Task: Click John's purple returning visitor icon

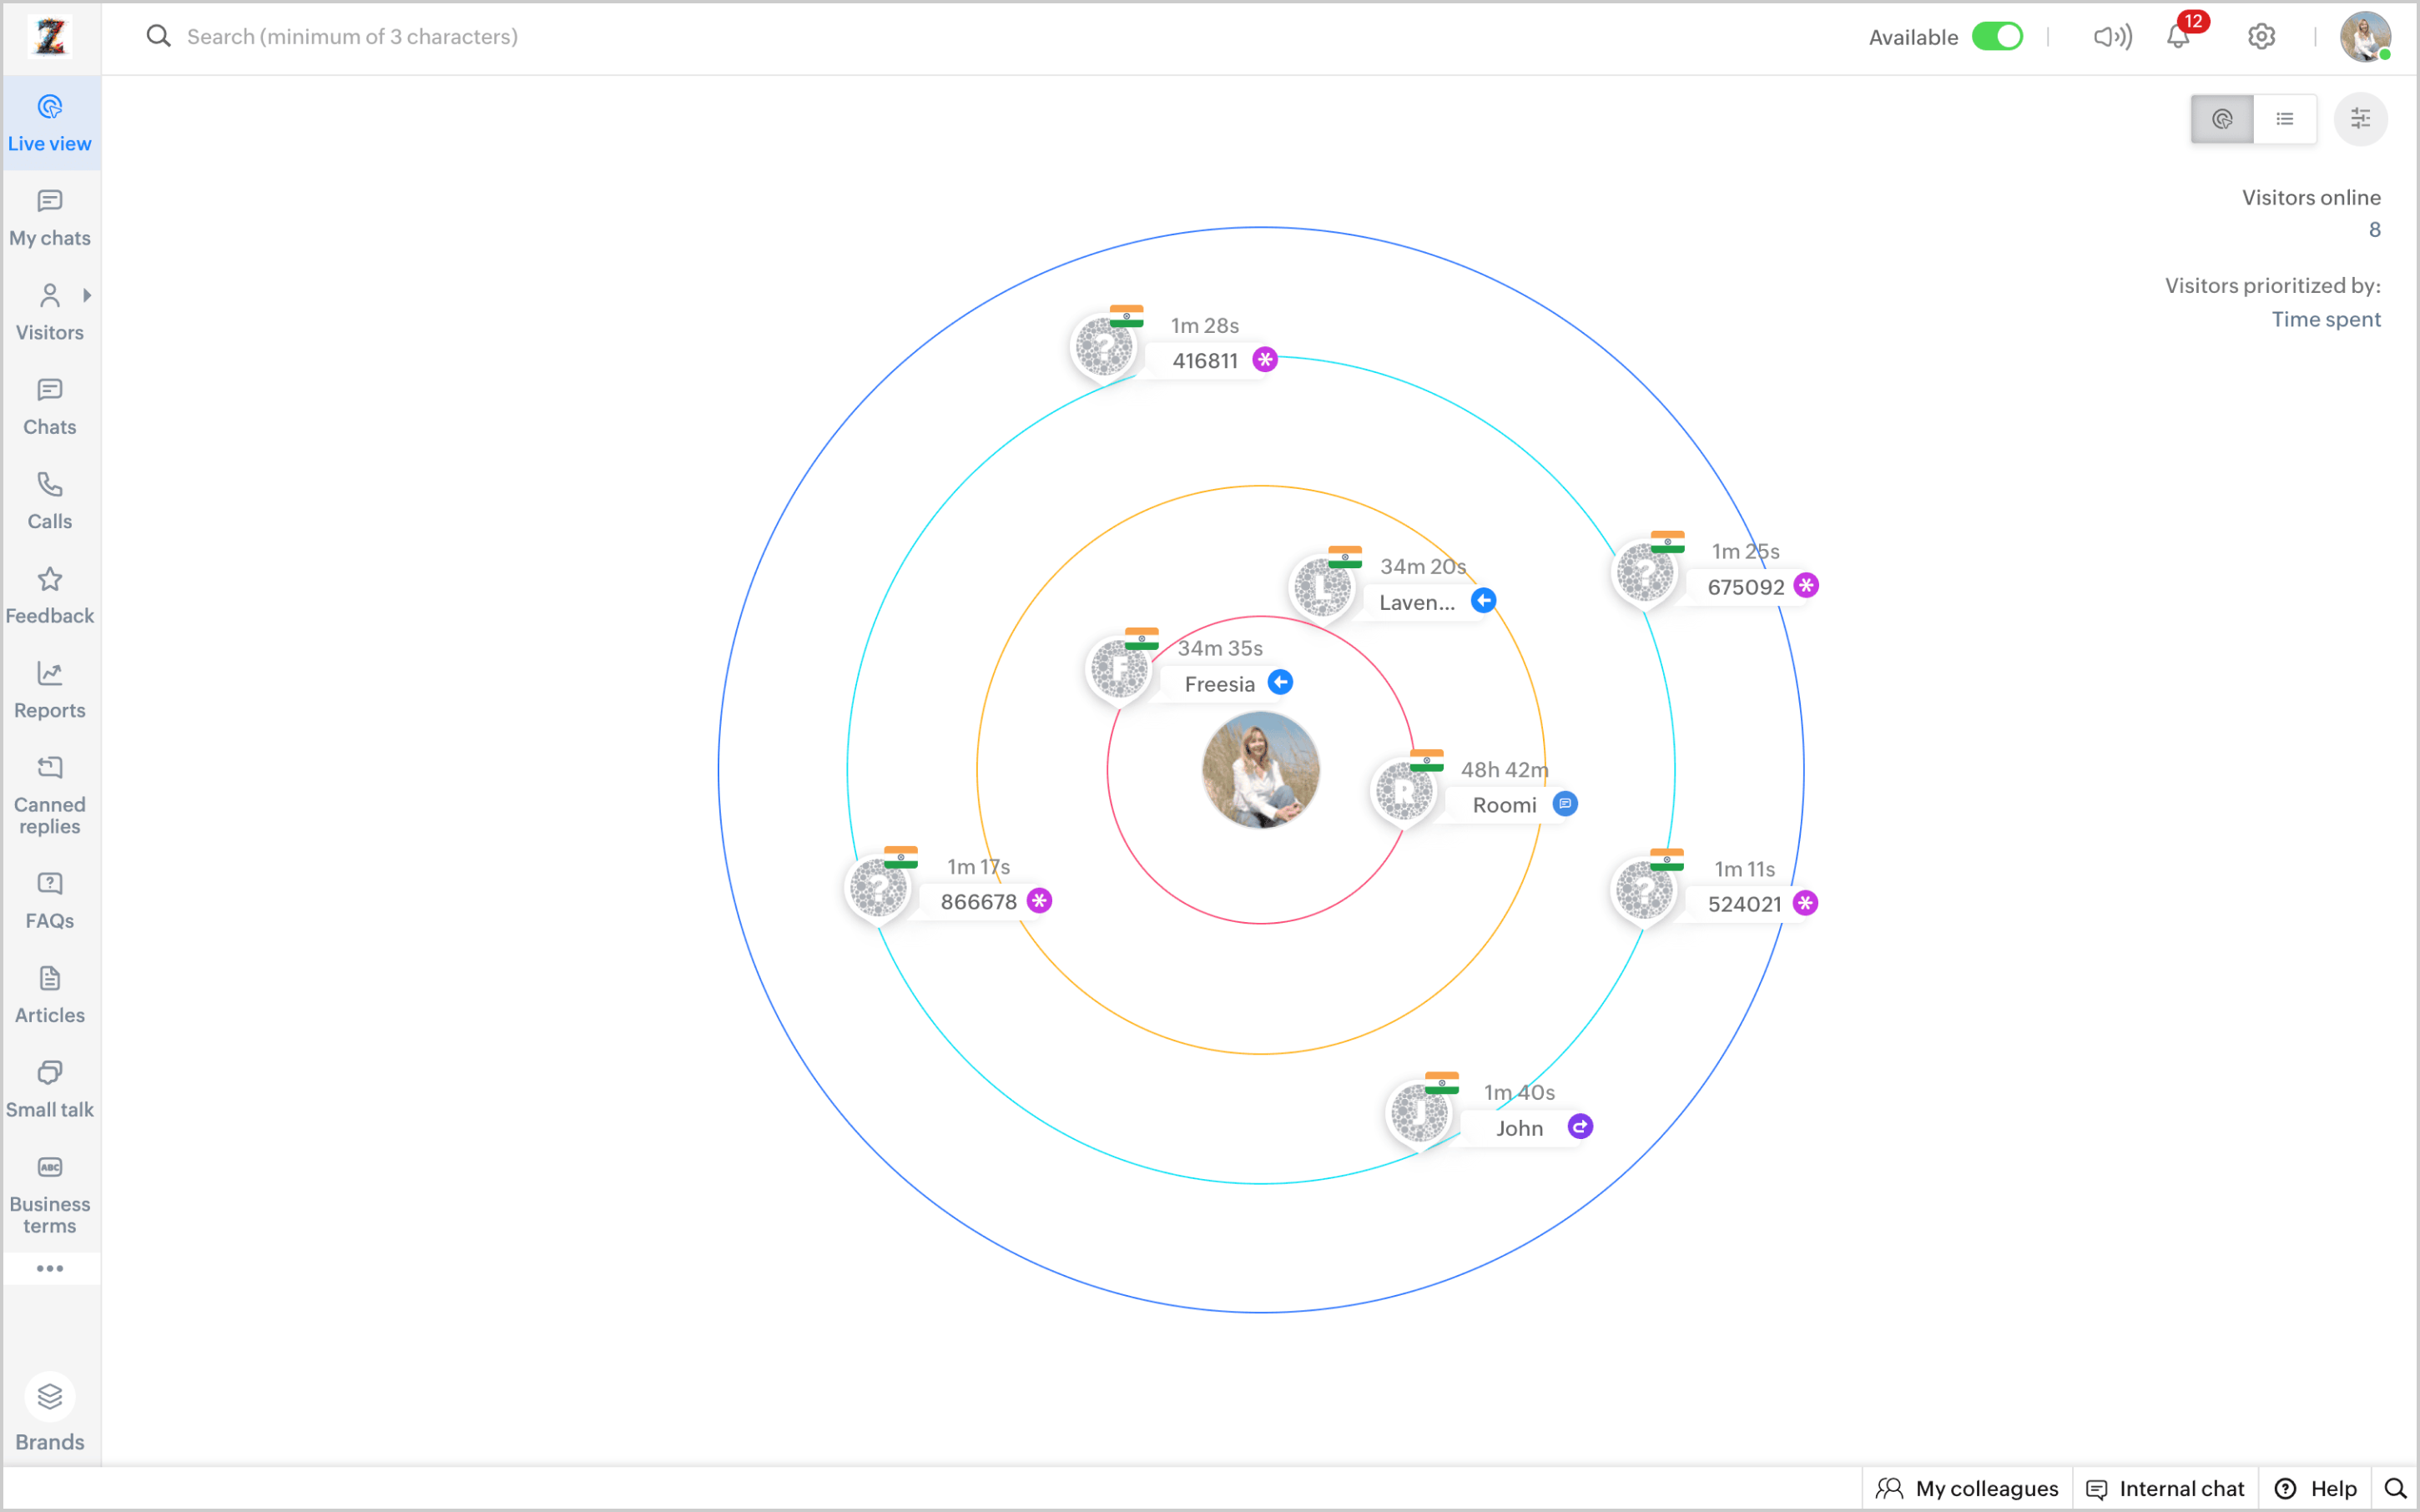Action: (1580, 1127)
